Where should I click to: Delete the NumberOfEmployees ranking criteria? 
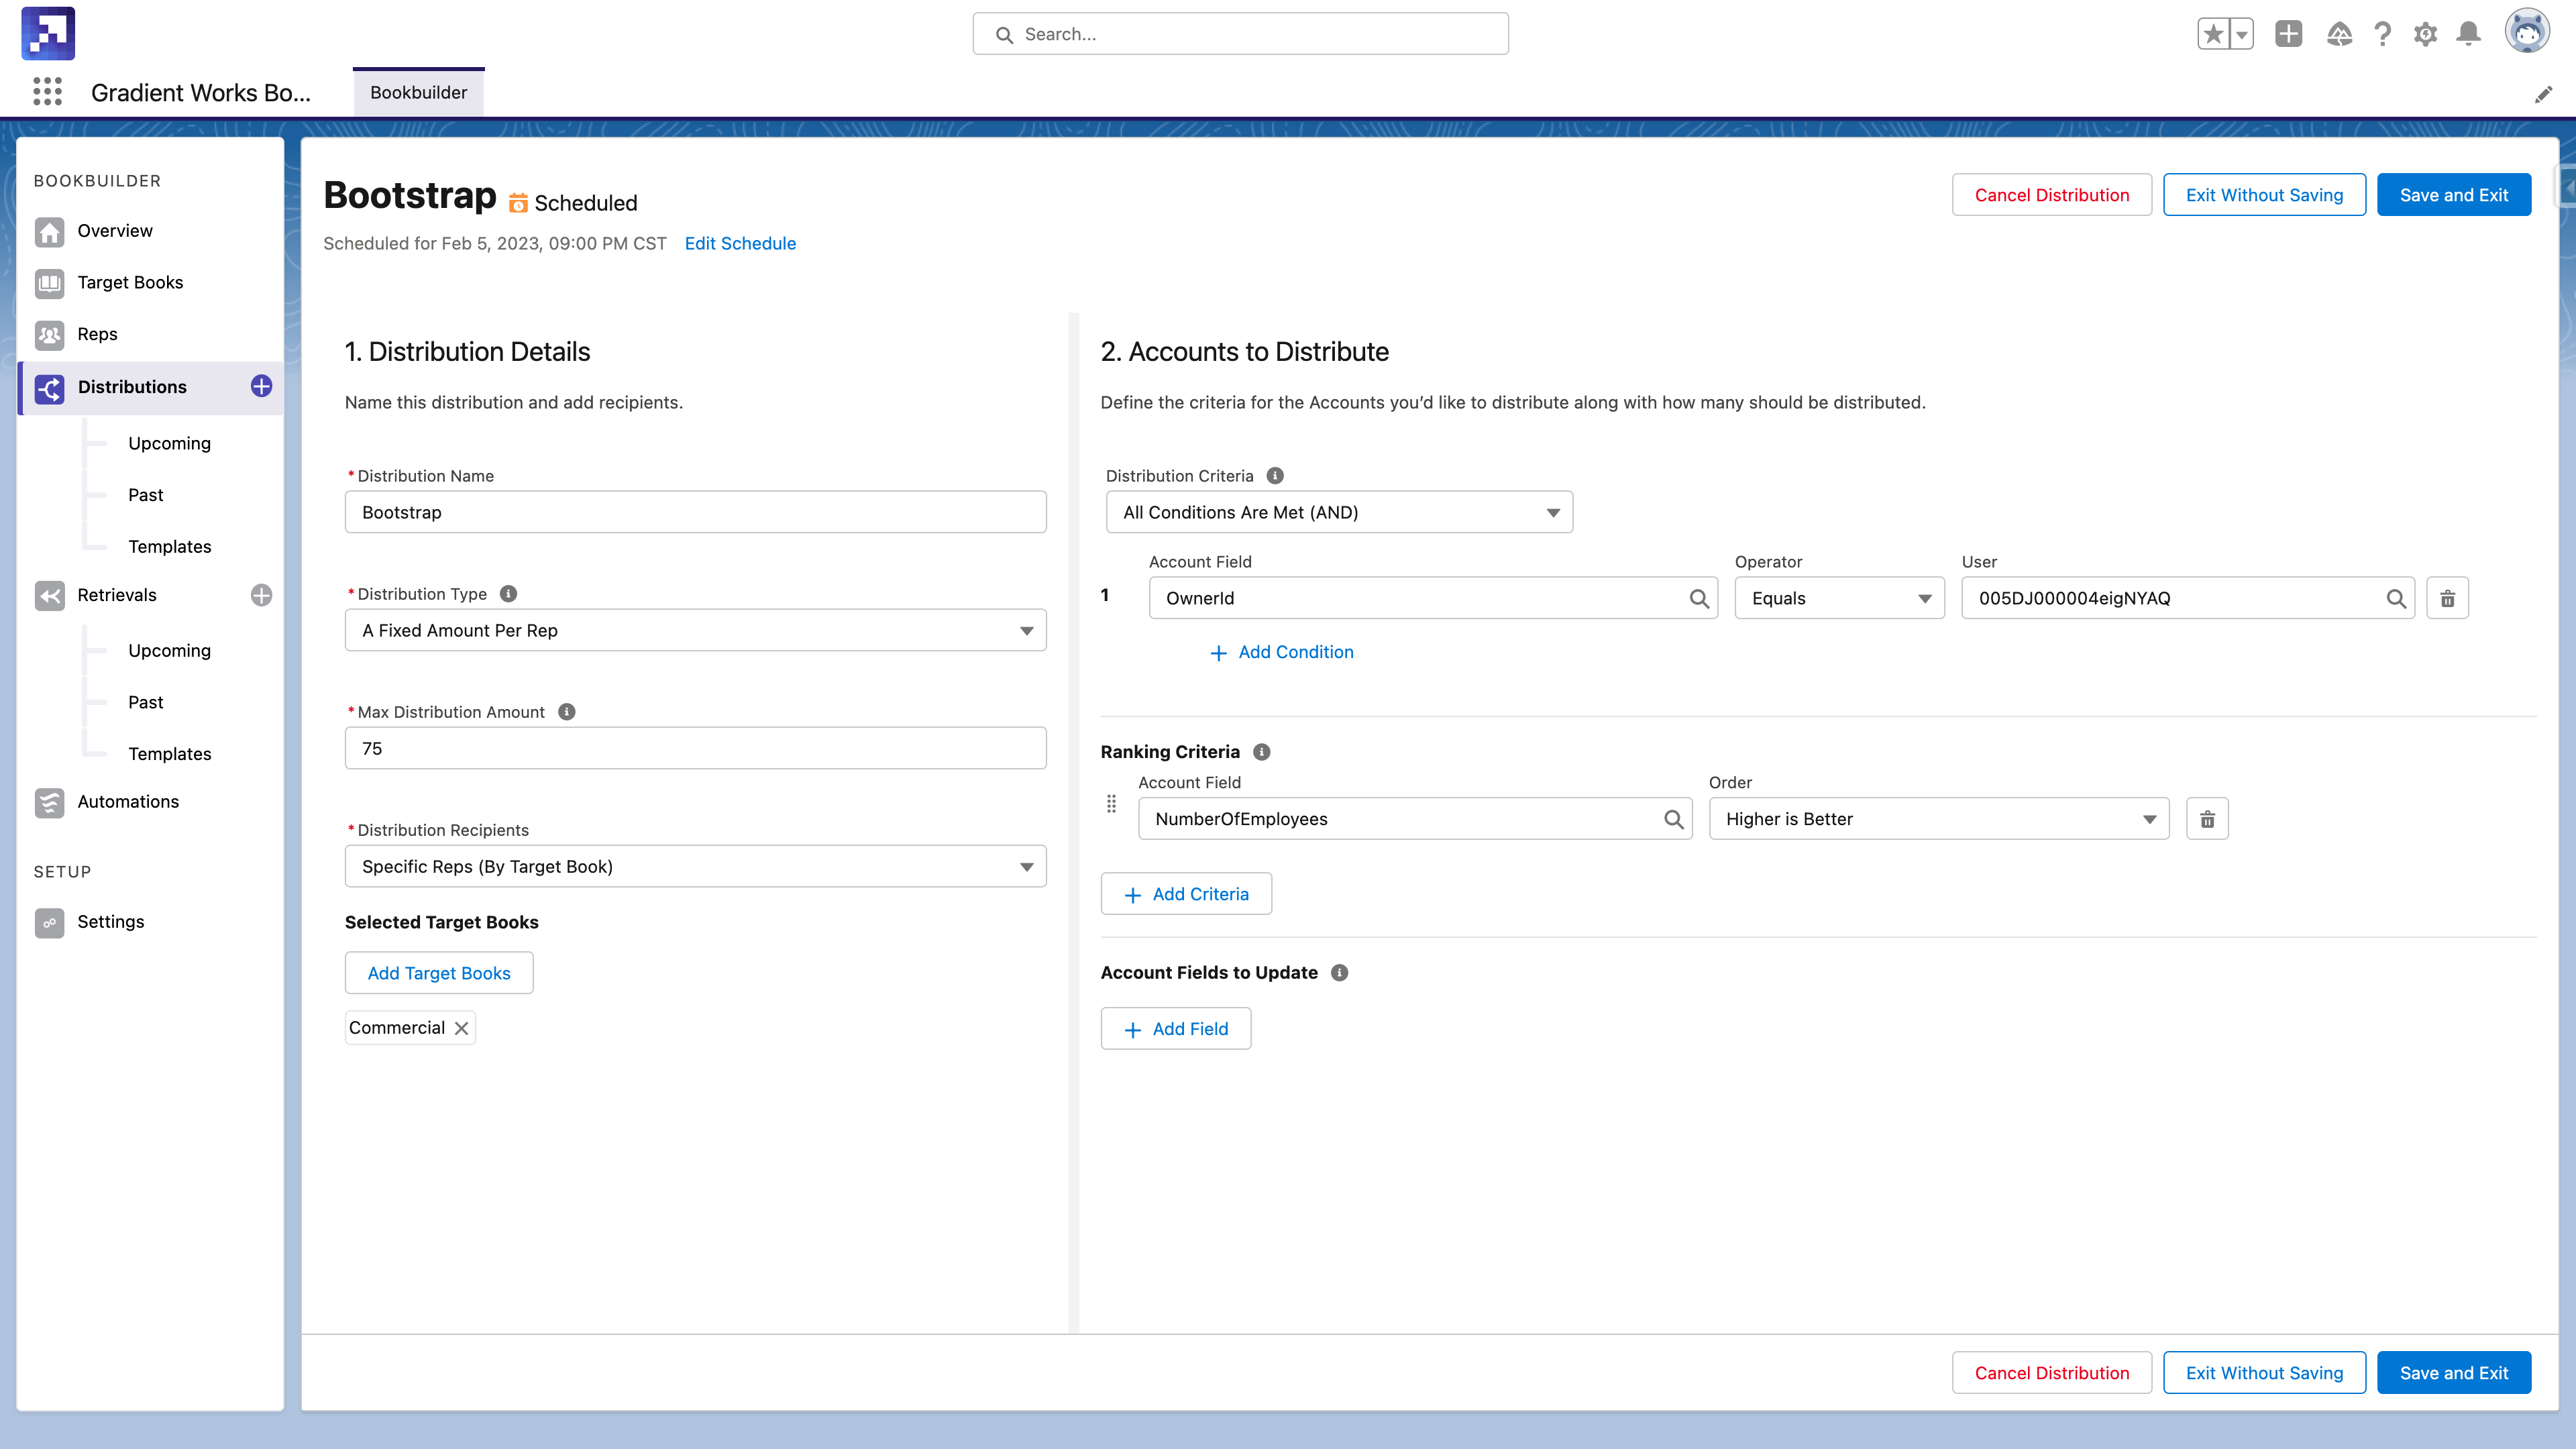coord(2207,819)
